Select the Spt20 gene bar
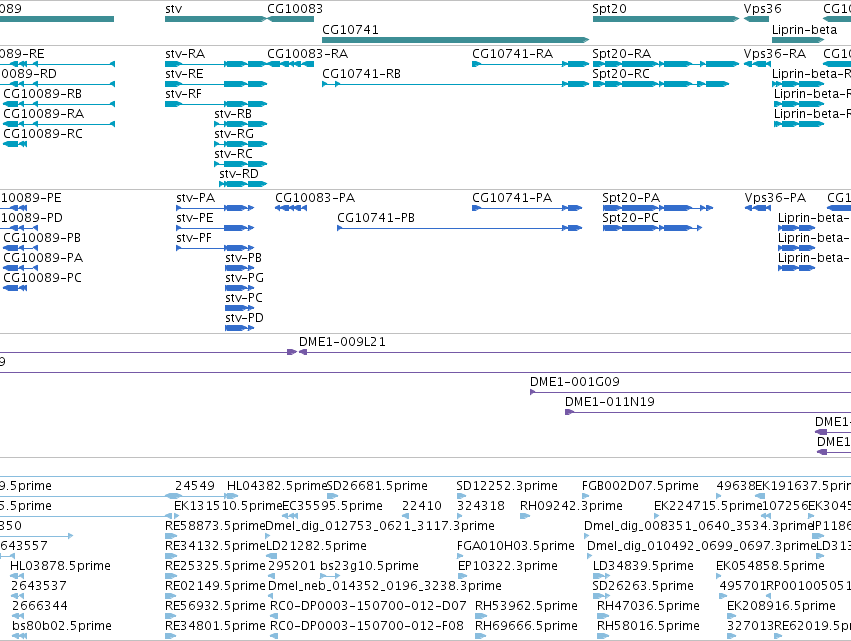This screenshot has width=851, height=641. [666, 19]
